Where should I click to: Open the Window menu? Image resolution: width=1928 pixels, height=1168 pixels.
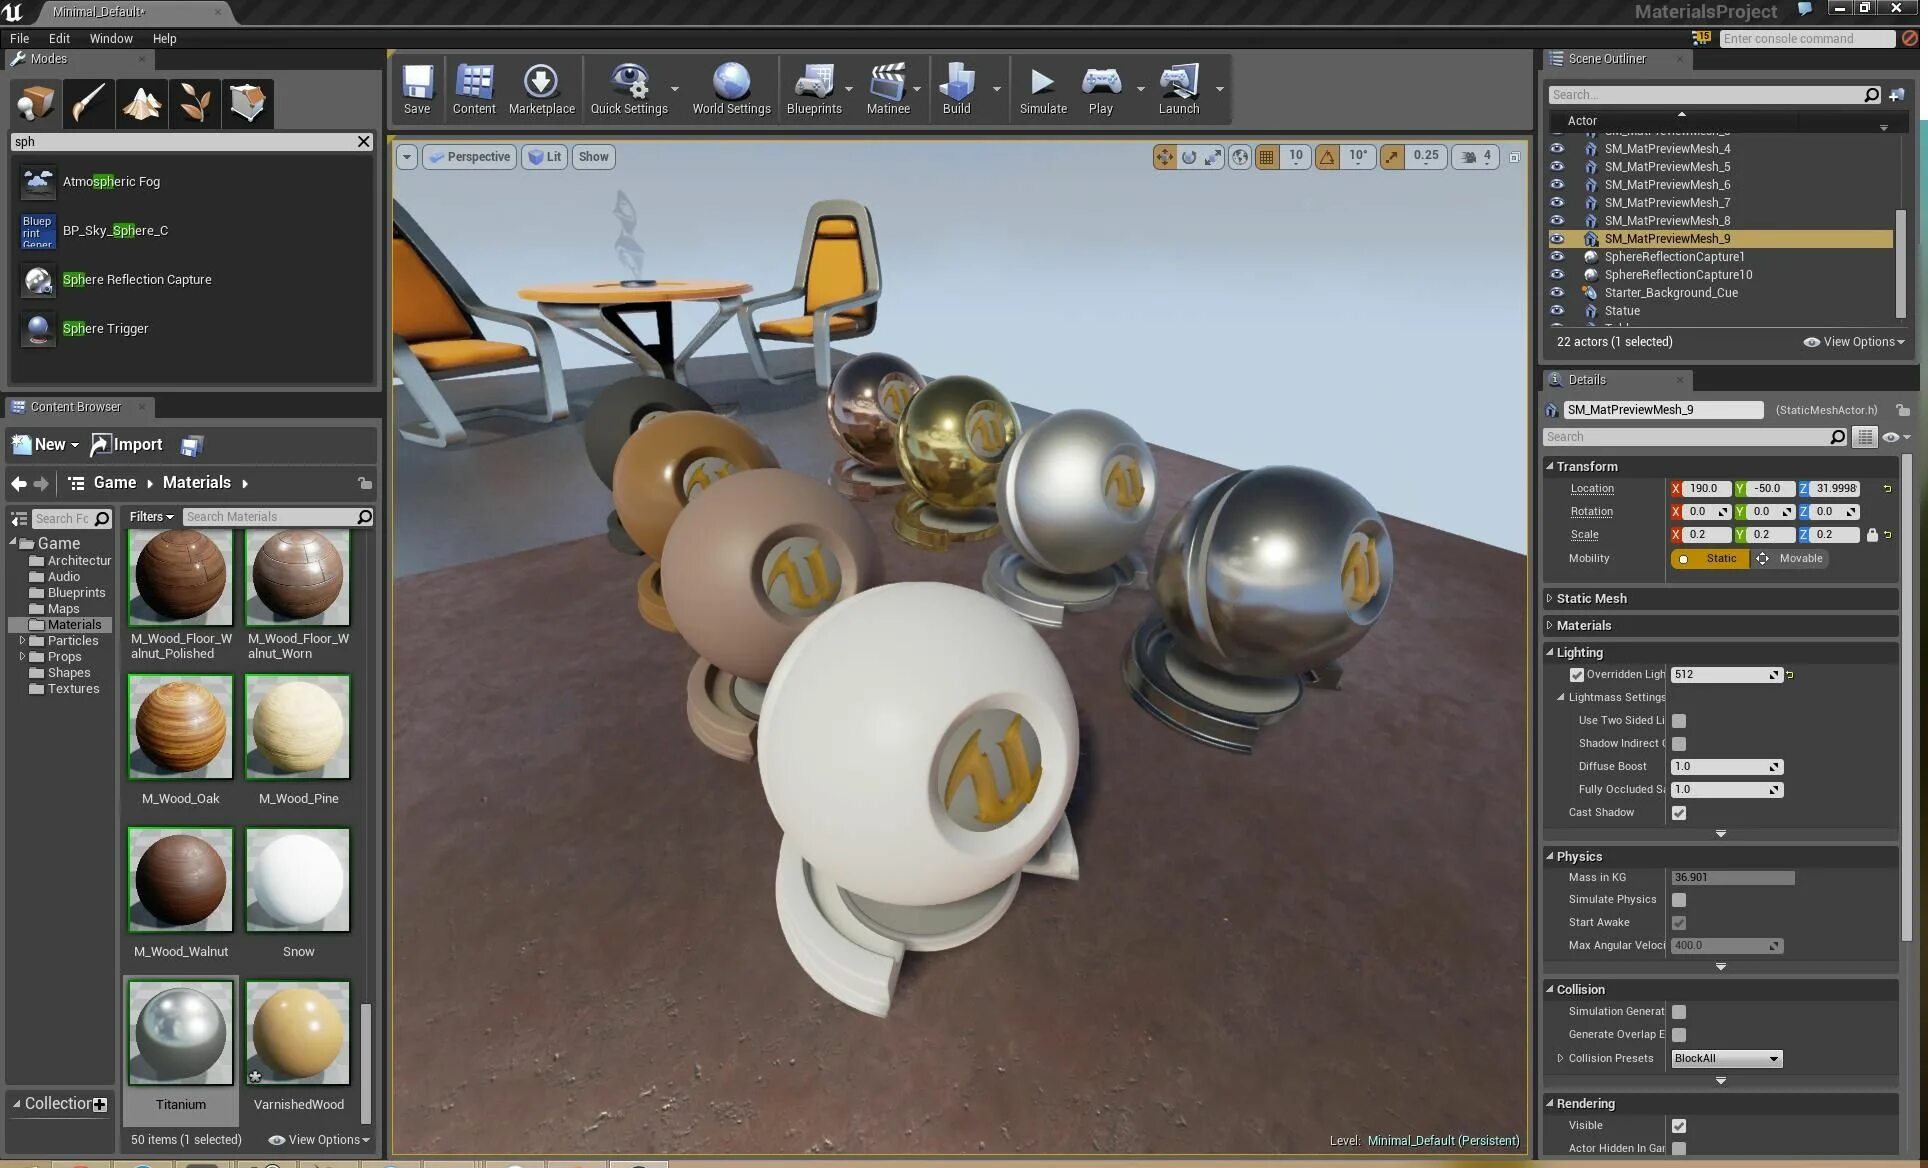pyautogui.click(x=110, y=38)
